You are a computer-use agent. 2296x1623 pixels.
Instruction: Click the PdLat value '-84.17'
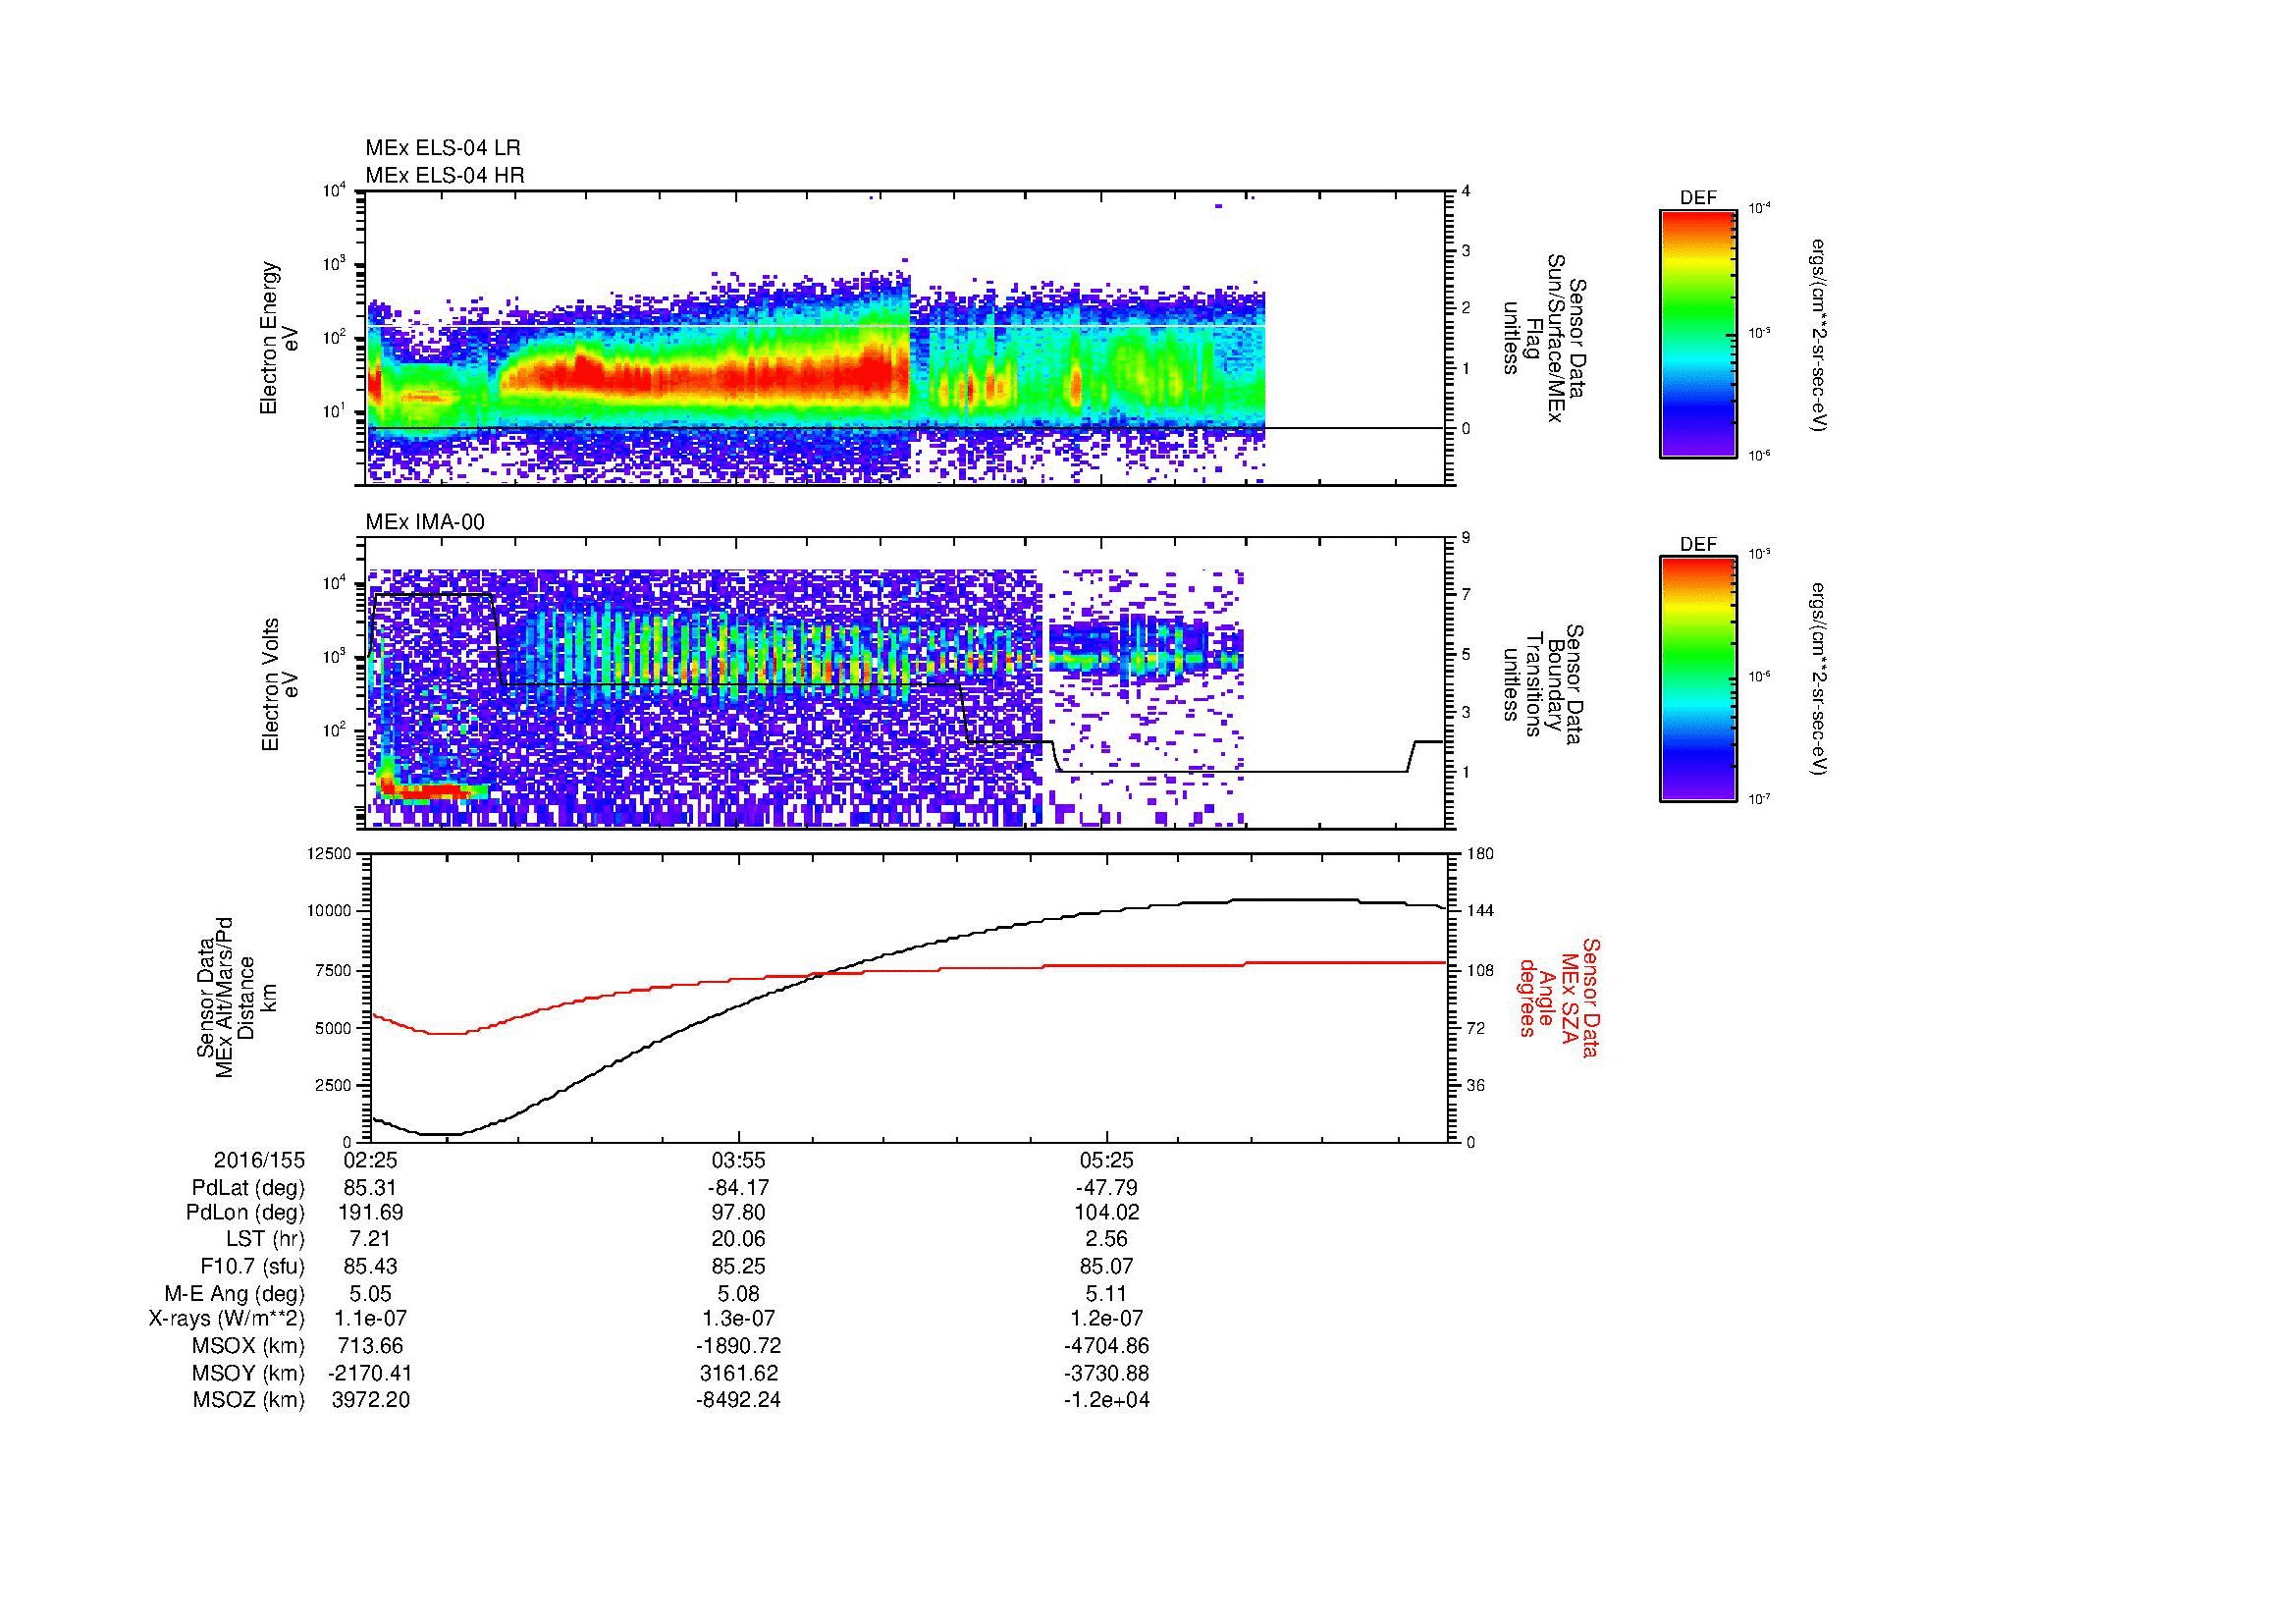point(738,1188)
